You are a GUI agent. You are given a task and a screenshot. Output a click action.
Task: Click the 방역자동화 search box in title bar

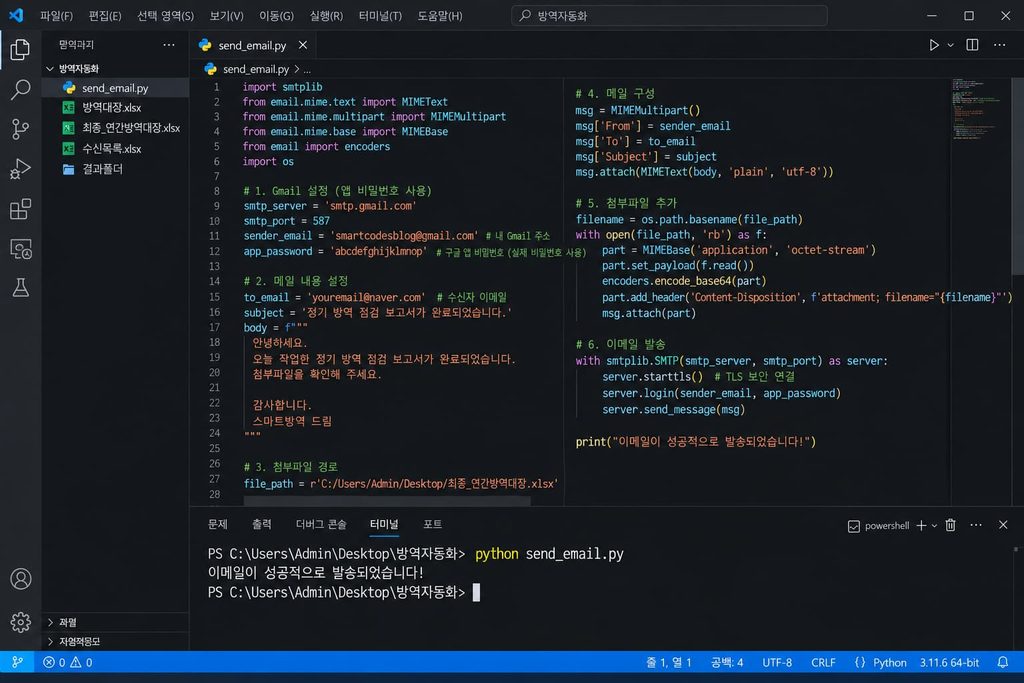pos(669,16)
